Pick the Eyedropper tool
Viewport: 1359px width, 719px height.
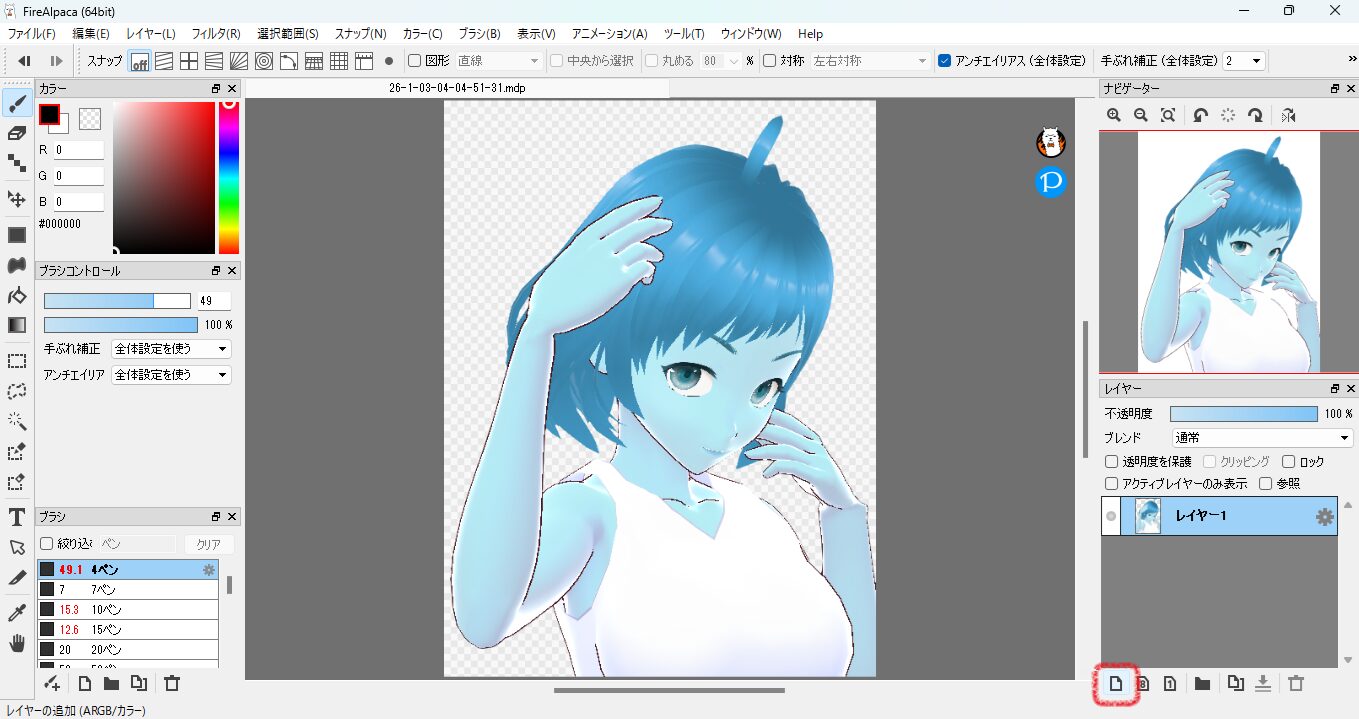point(16,612)
